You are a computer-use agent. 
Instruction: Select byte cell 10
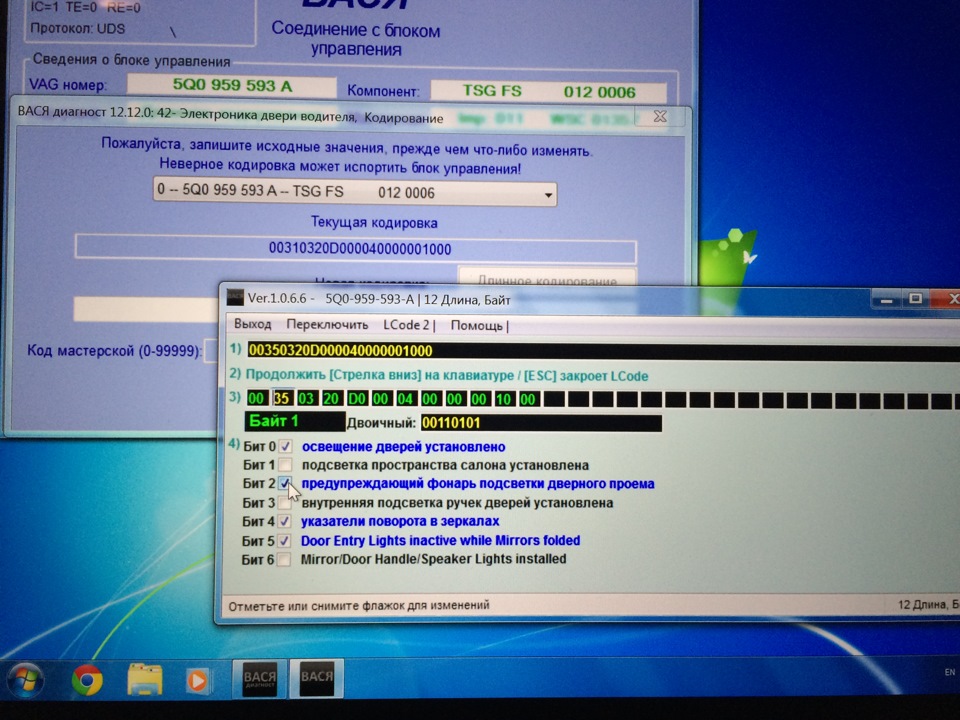(x=503, y=399)
